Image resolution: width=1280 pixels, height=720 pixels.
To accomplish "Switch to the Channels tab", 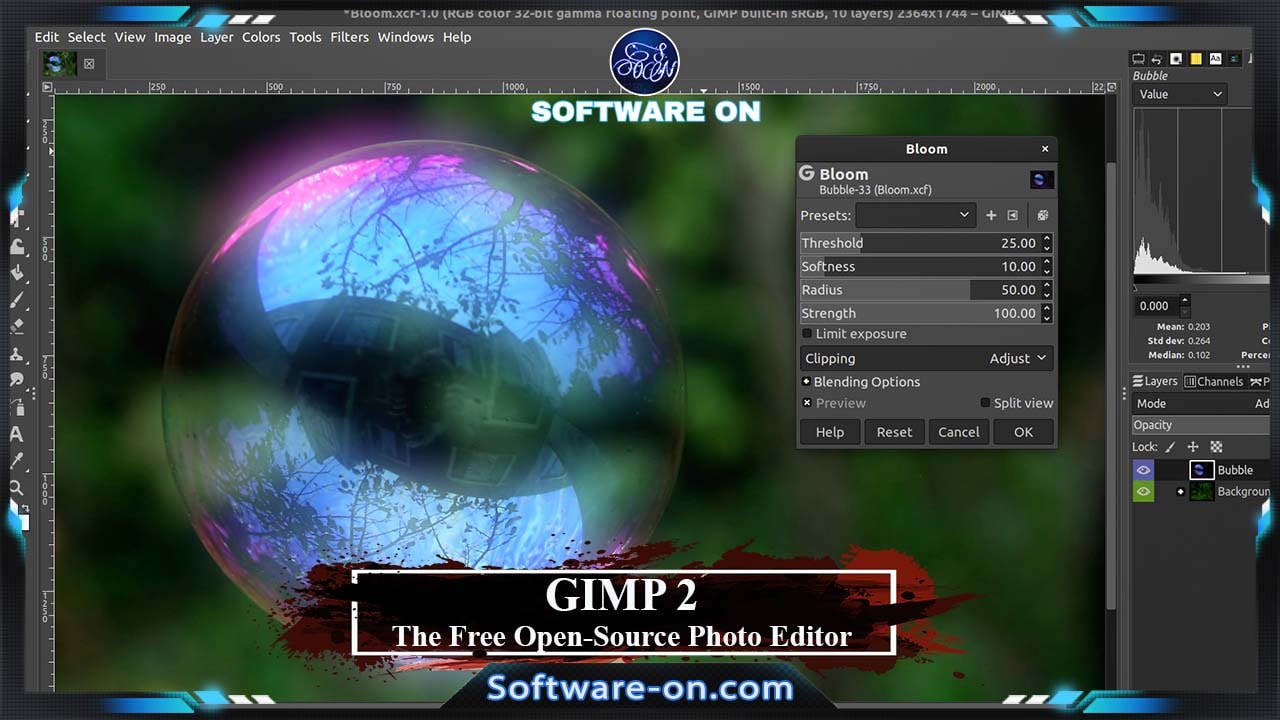I will [1214, 381].
